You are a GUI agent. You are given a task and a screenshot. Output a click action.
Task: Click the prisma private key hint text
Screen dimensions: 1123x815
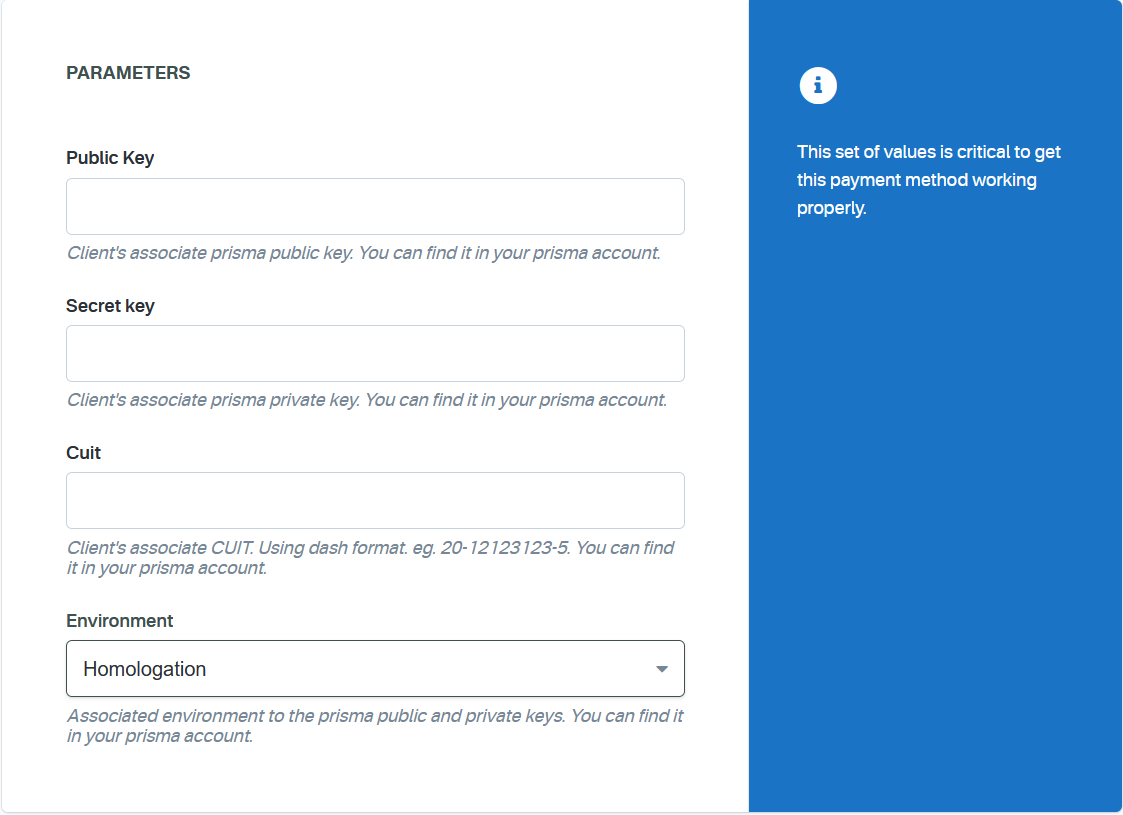tap(366, 400)
